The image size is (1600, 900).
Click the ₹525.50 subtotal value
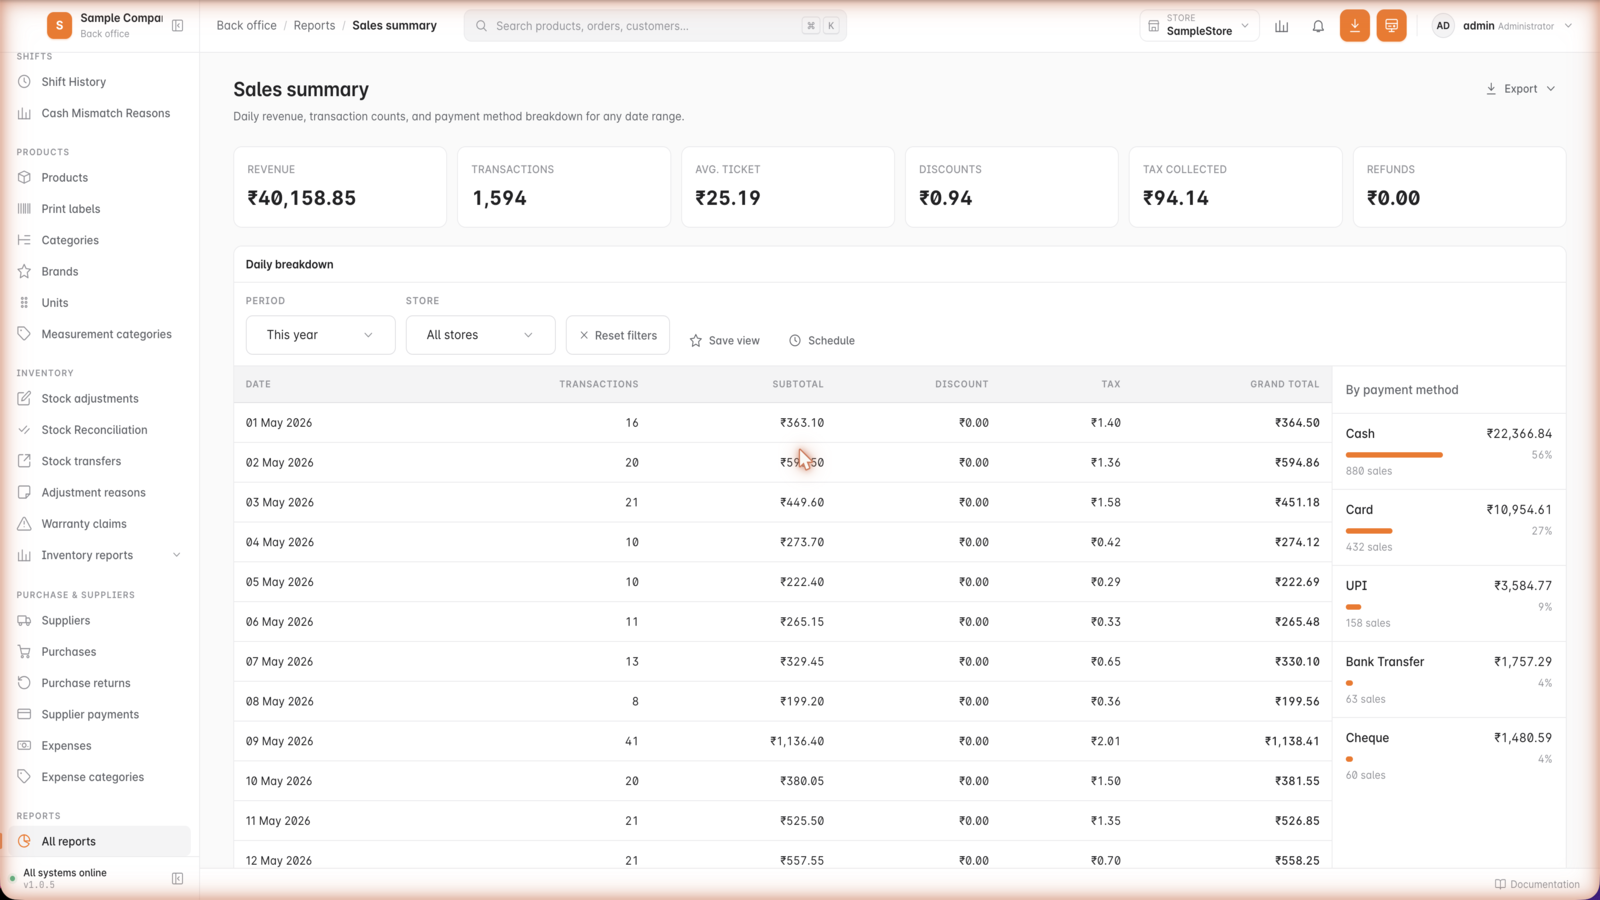(x=802, y=821)
